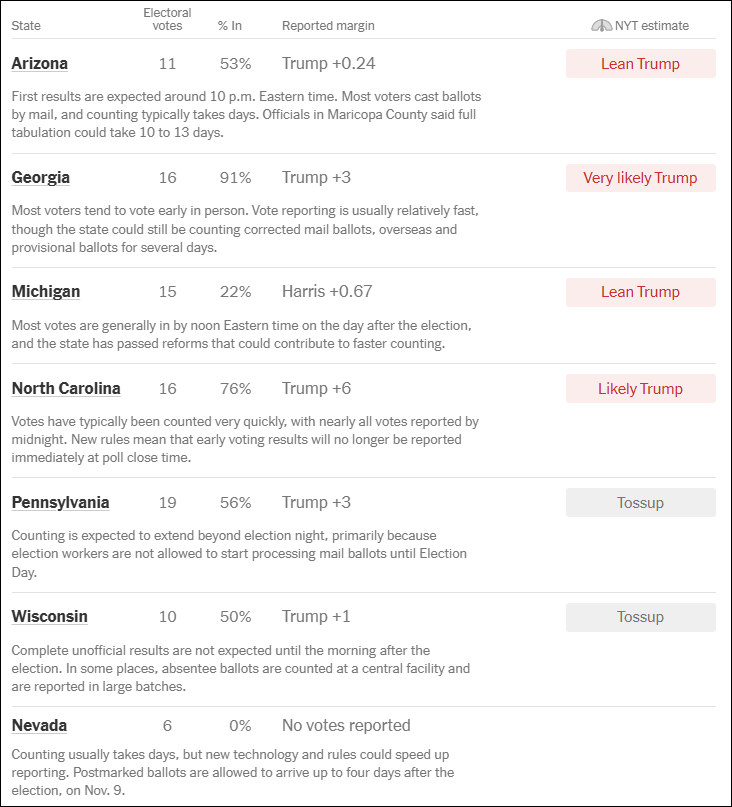Click Nevada's No votes reported text

coord(346,726)
